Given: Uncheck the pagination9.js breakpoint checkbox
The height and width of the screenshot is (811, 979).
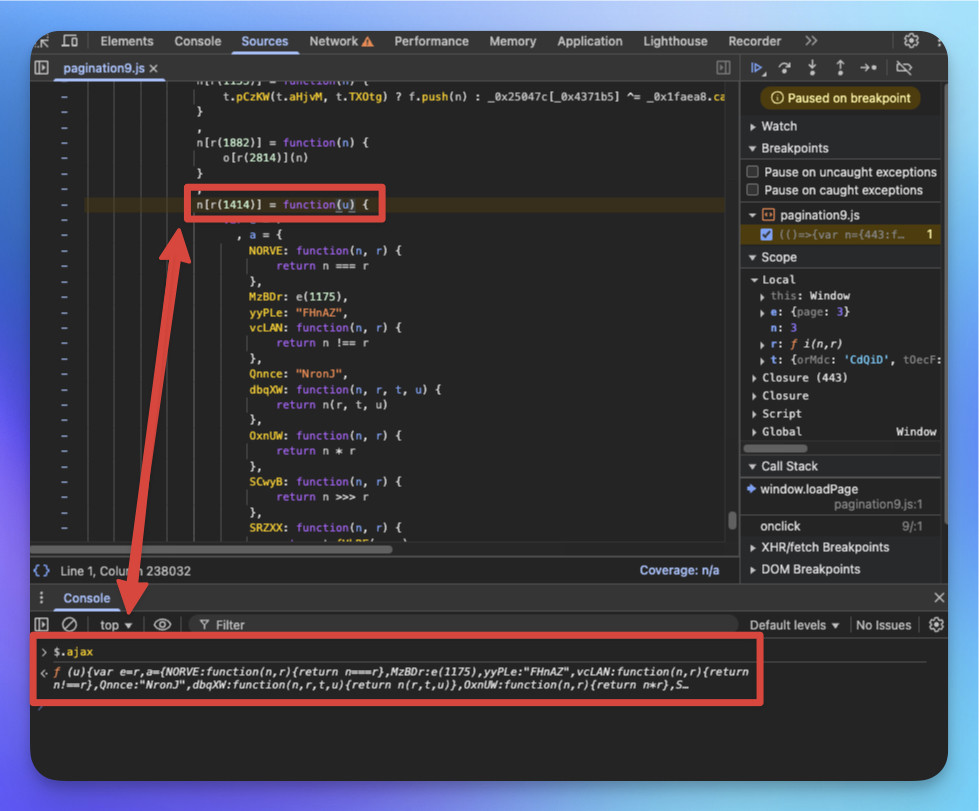Looking at the screenshot, I should (x=766, y=234).
